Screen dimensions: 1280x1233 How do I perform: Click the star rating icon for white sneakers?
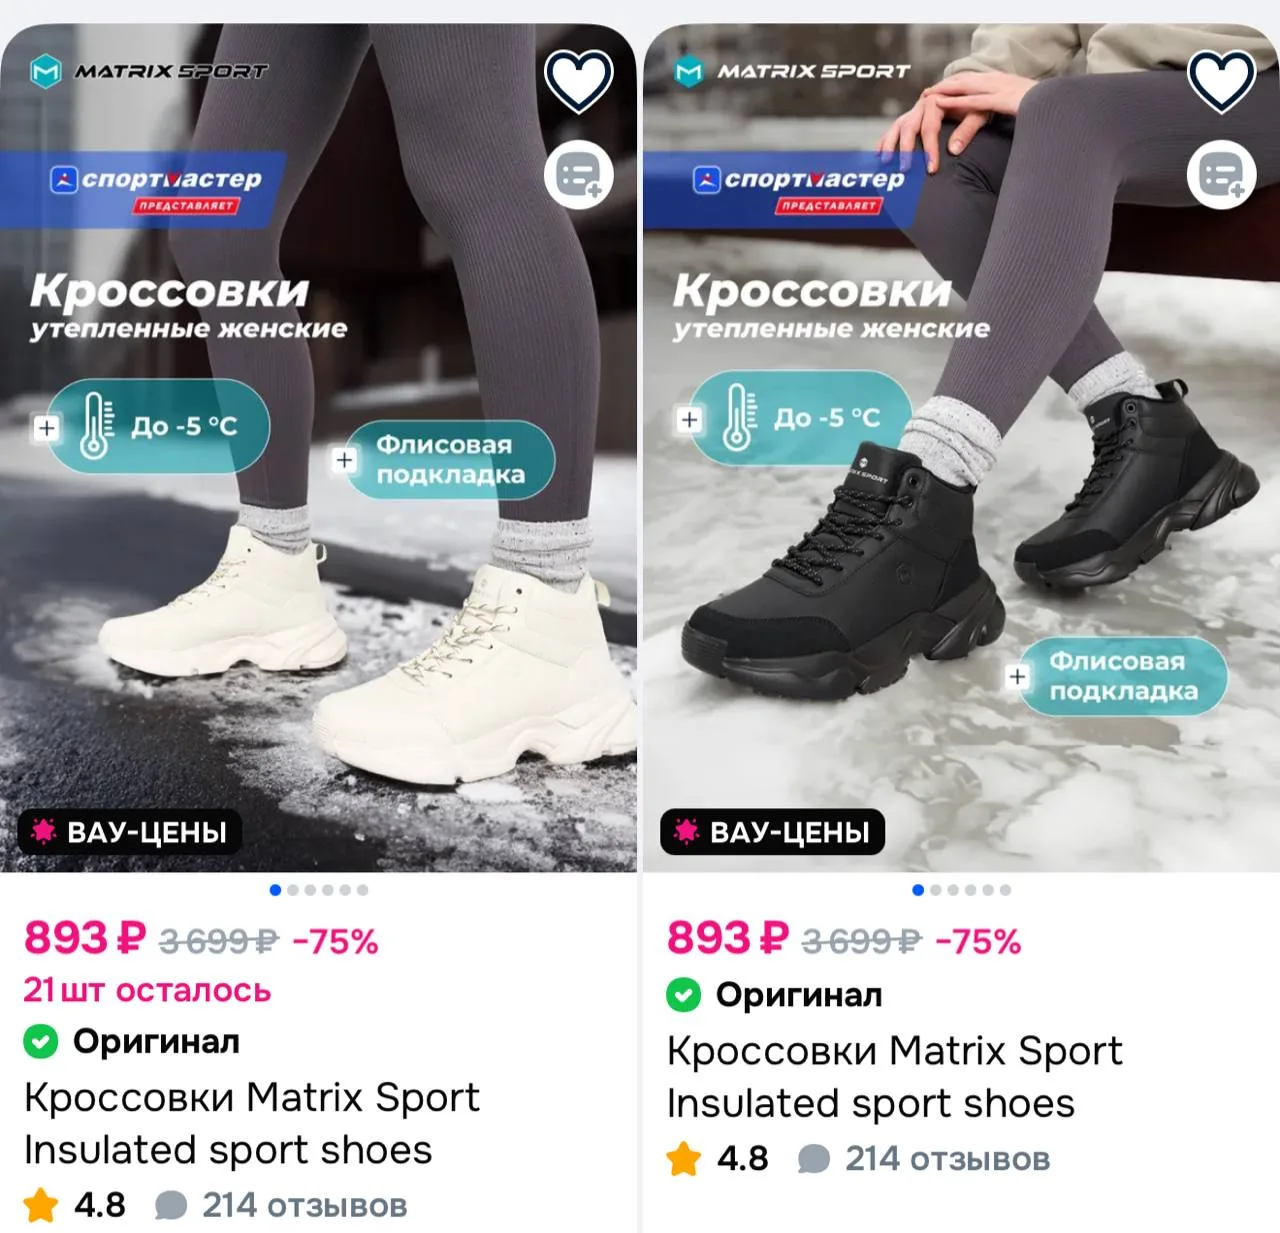pyautogui.click(x=41, y=1205)
